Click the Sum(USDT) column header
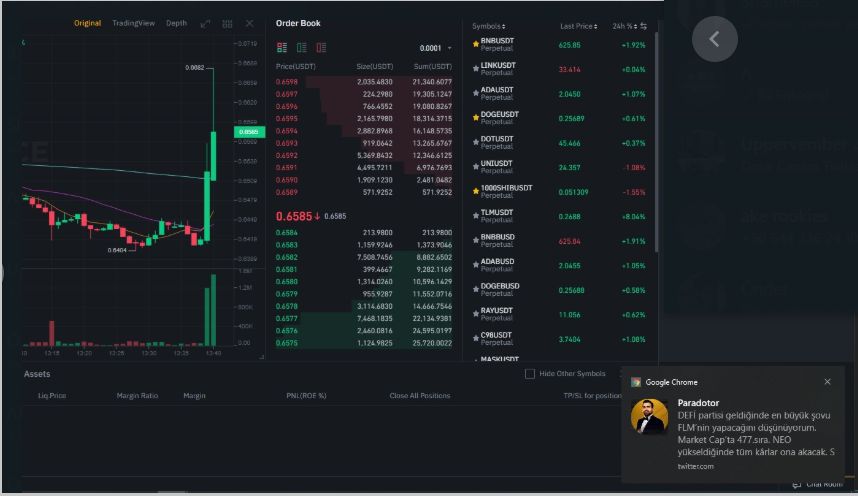This screenshot has width=858, height=496. pyautogui.click(x=433, y=66)
